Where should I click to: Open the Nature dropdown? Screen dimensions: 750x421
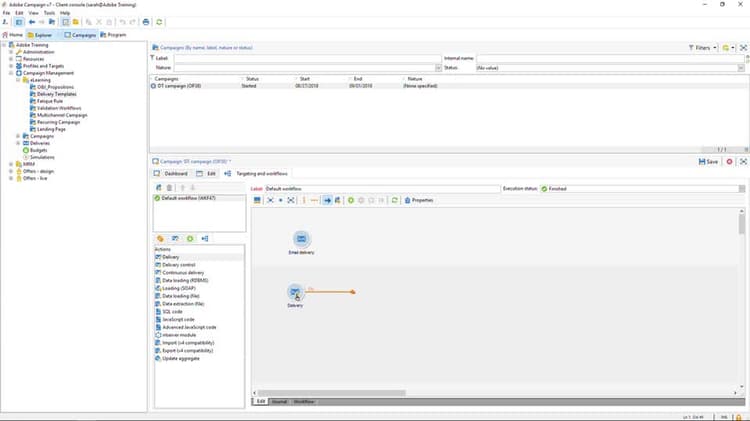438,68
